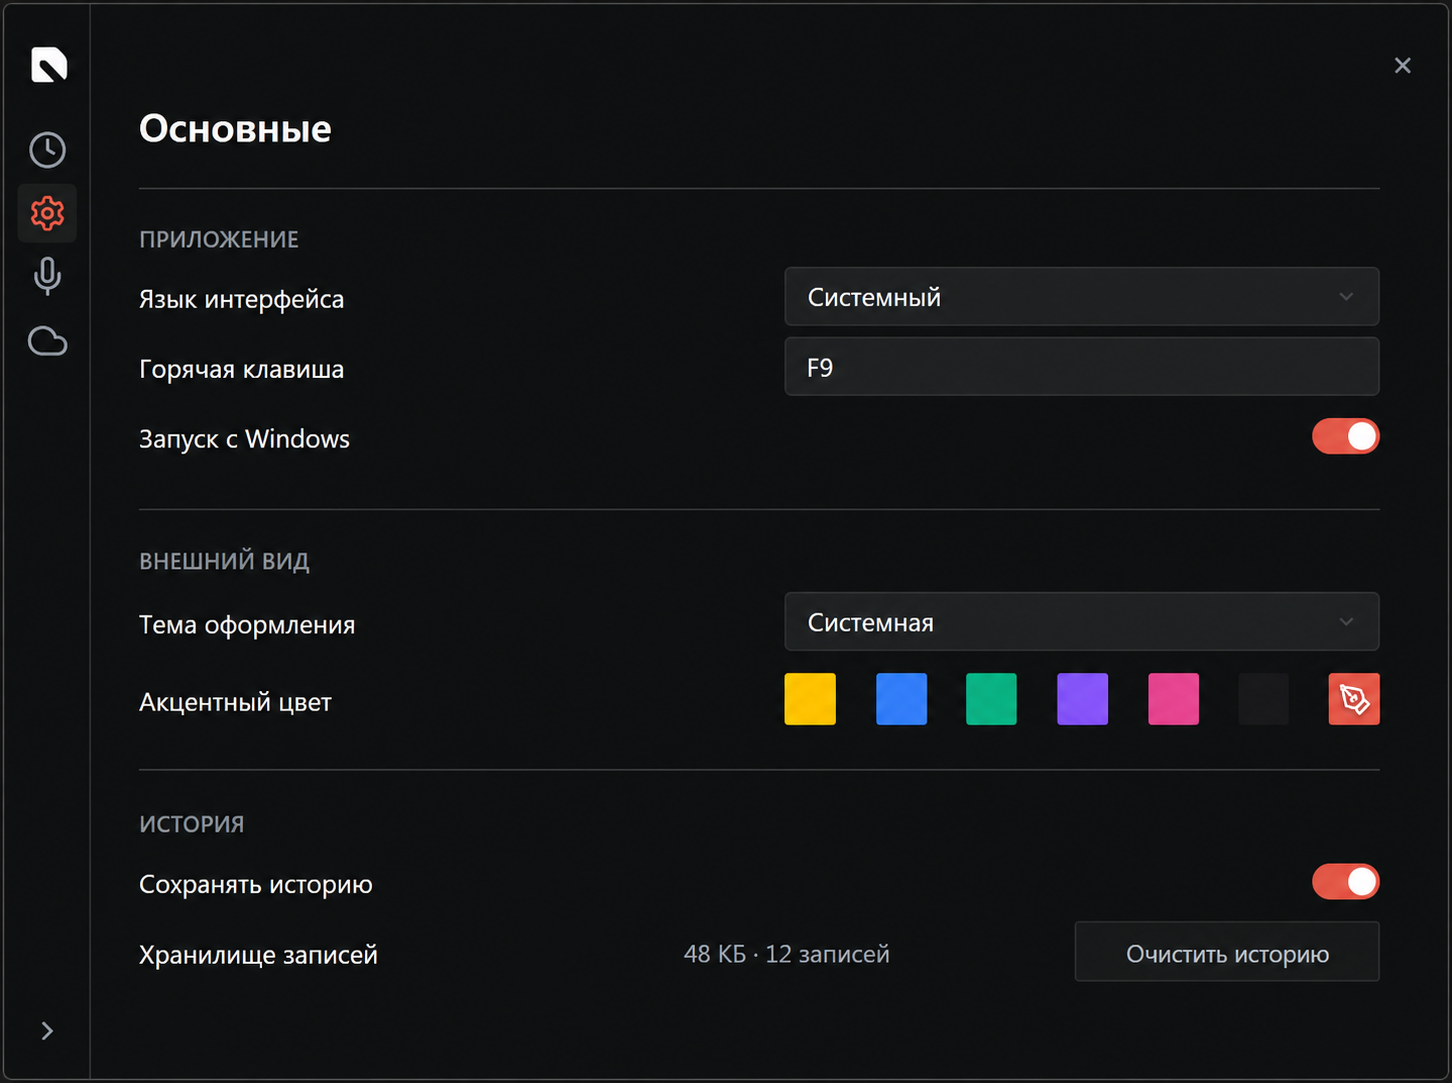Pick the yellow accent color
1452x1083 pixels.
tap(810, 699)
